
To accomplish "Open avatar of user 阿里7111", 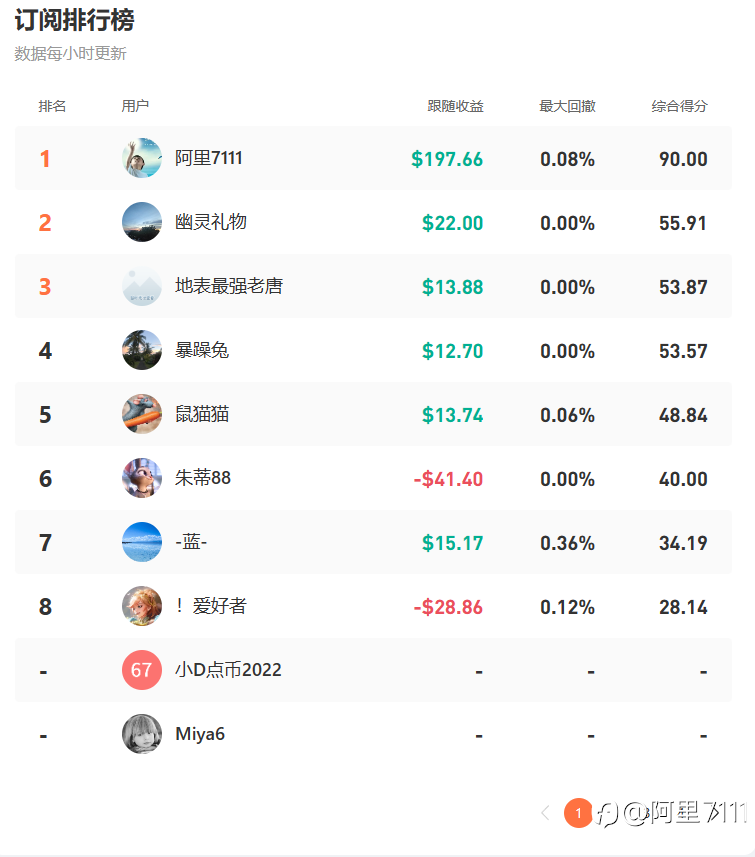I will (142, 158).
